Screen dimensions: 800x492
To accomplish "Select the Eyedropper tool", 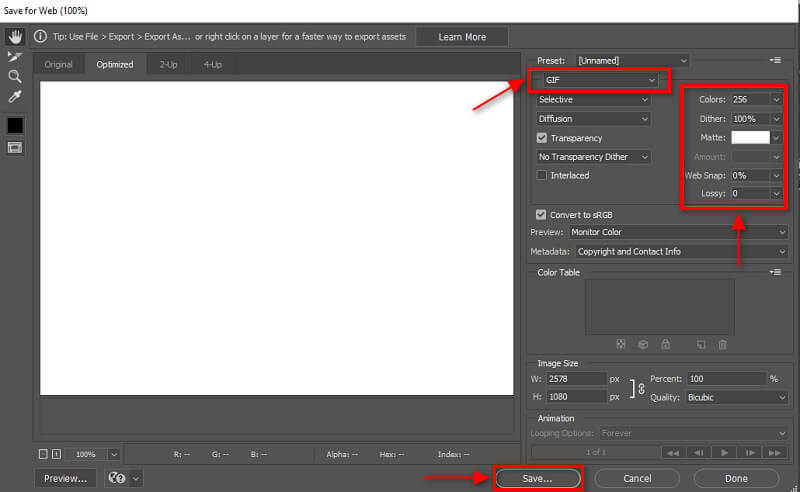I will click(x=15, y=96).
